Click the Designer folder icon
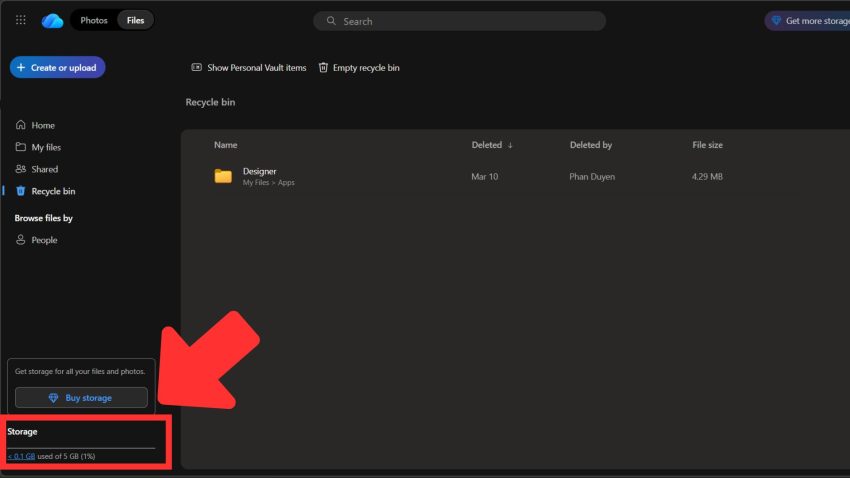Image resolution: width=850 pixels, height=478 pixels. coord(223,176)
